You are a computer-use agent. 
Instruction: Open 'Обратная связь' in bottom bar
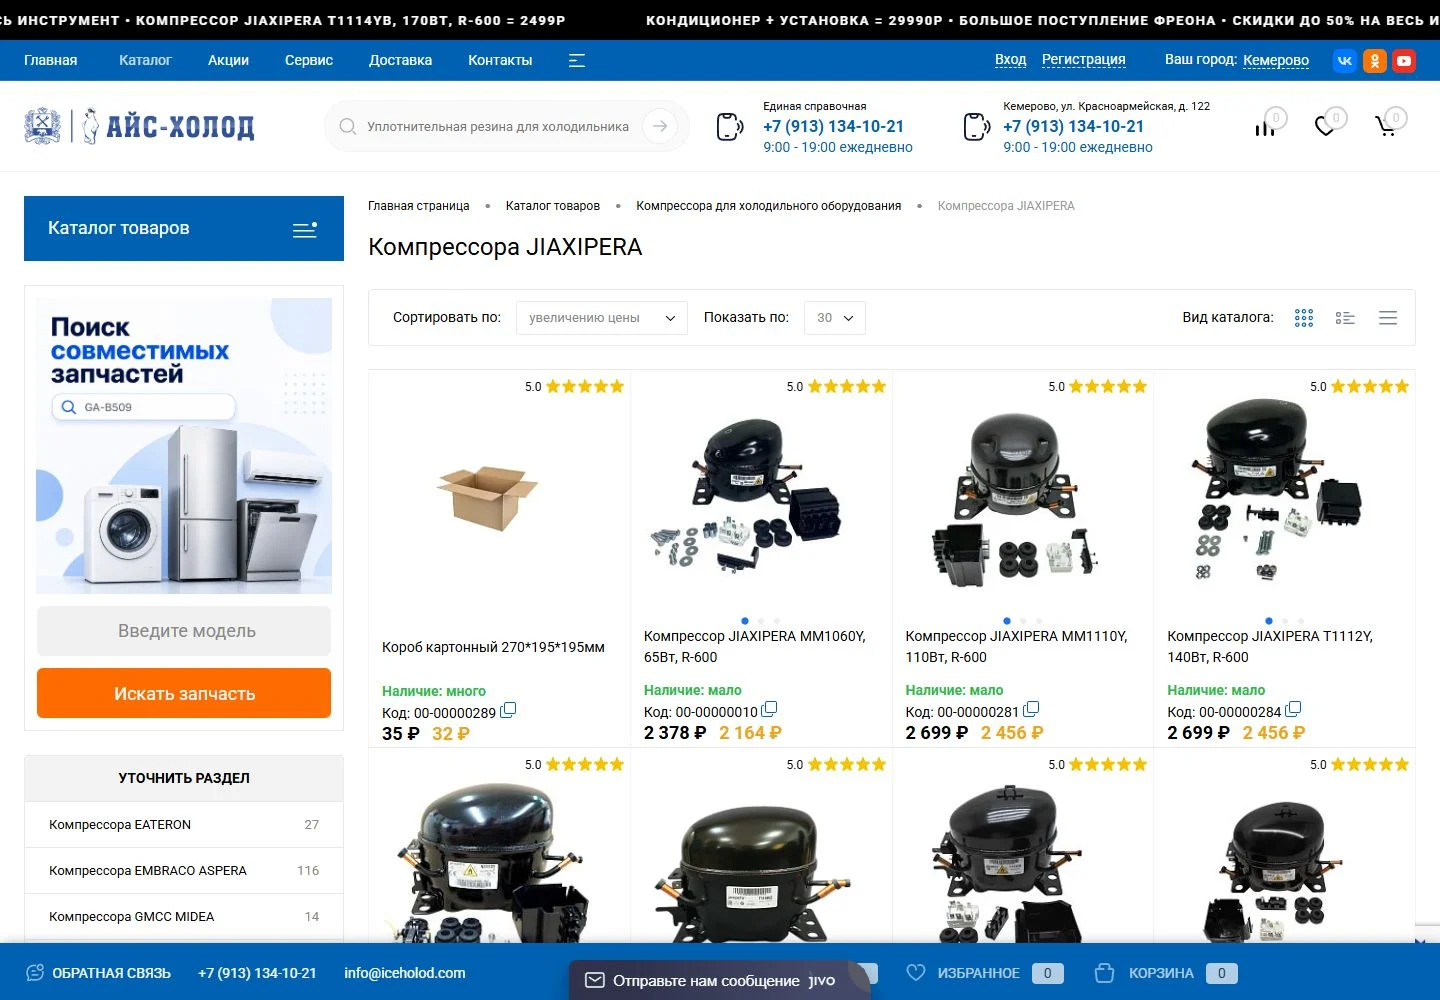[99, 973]
